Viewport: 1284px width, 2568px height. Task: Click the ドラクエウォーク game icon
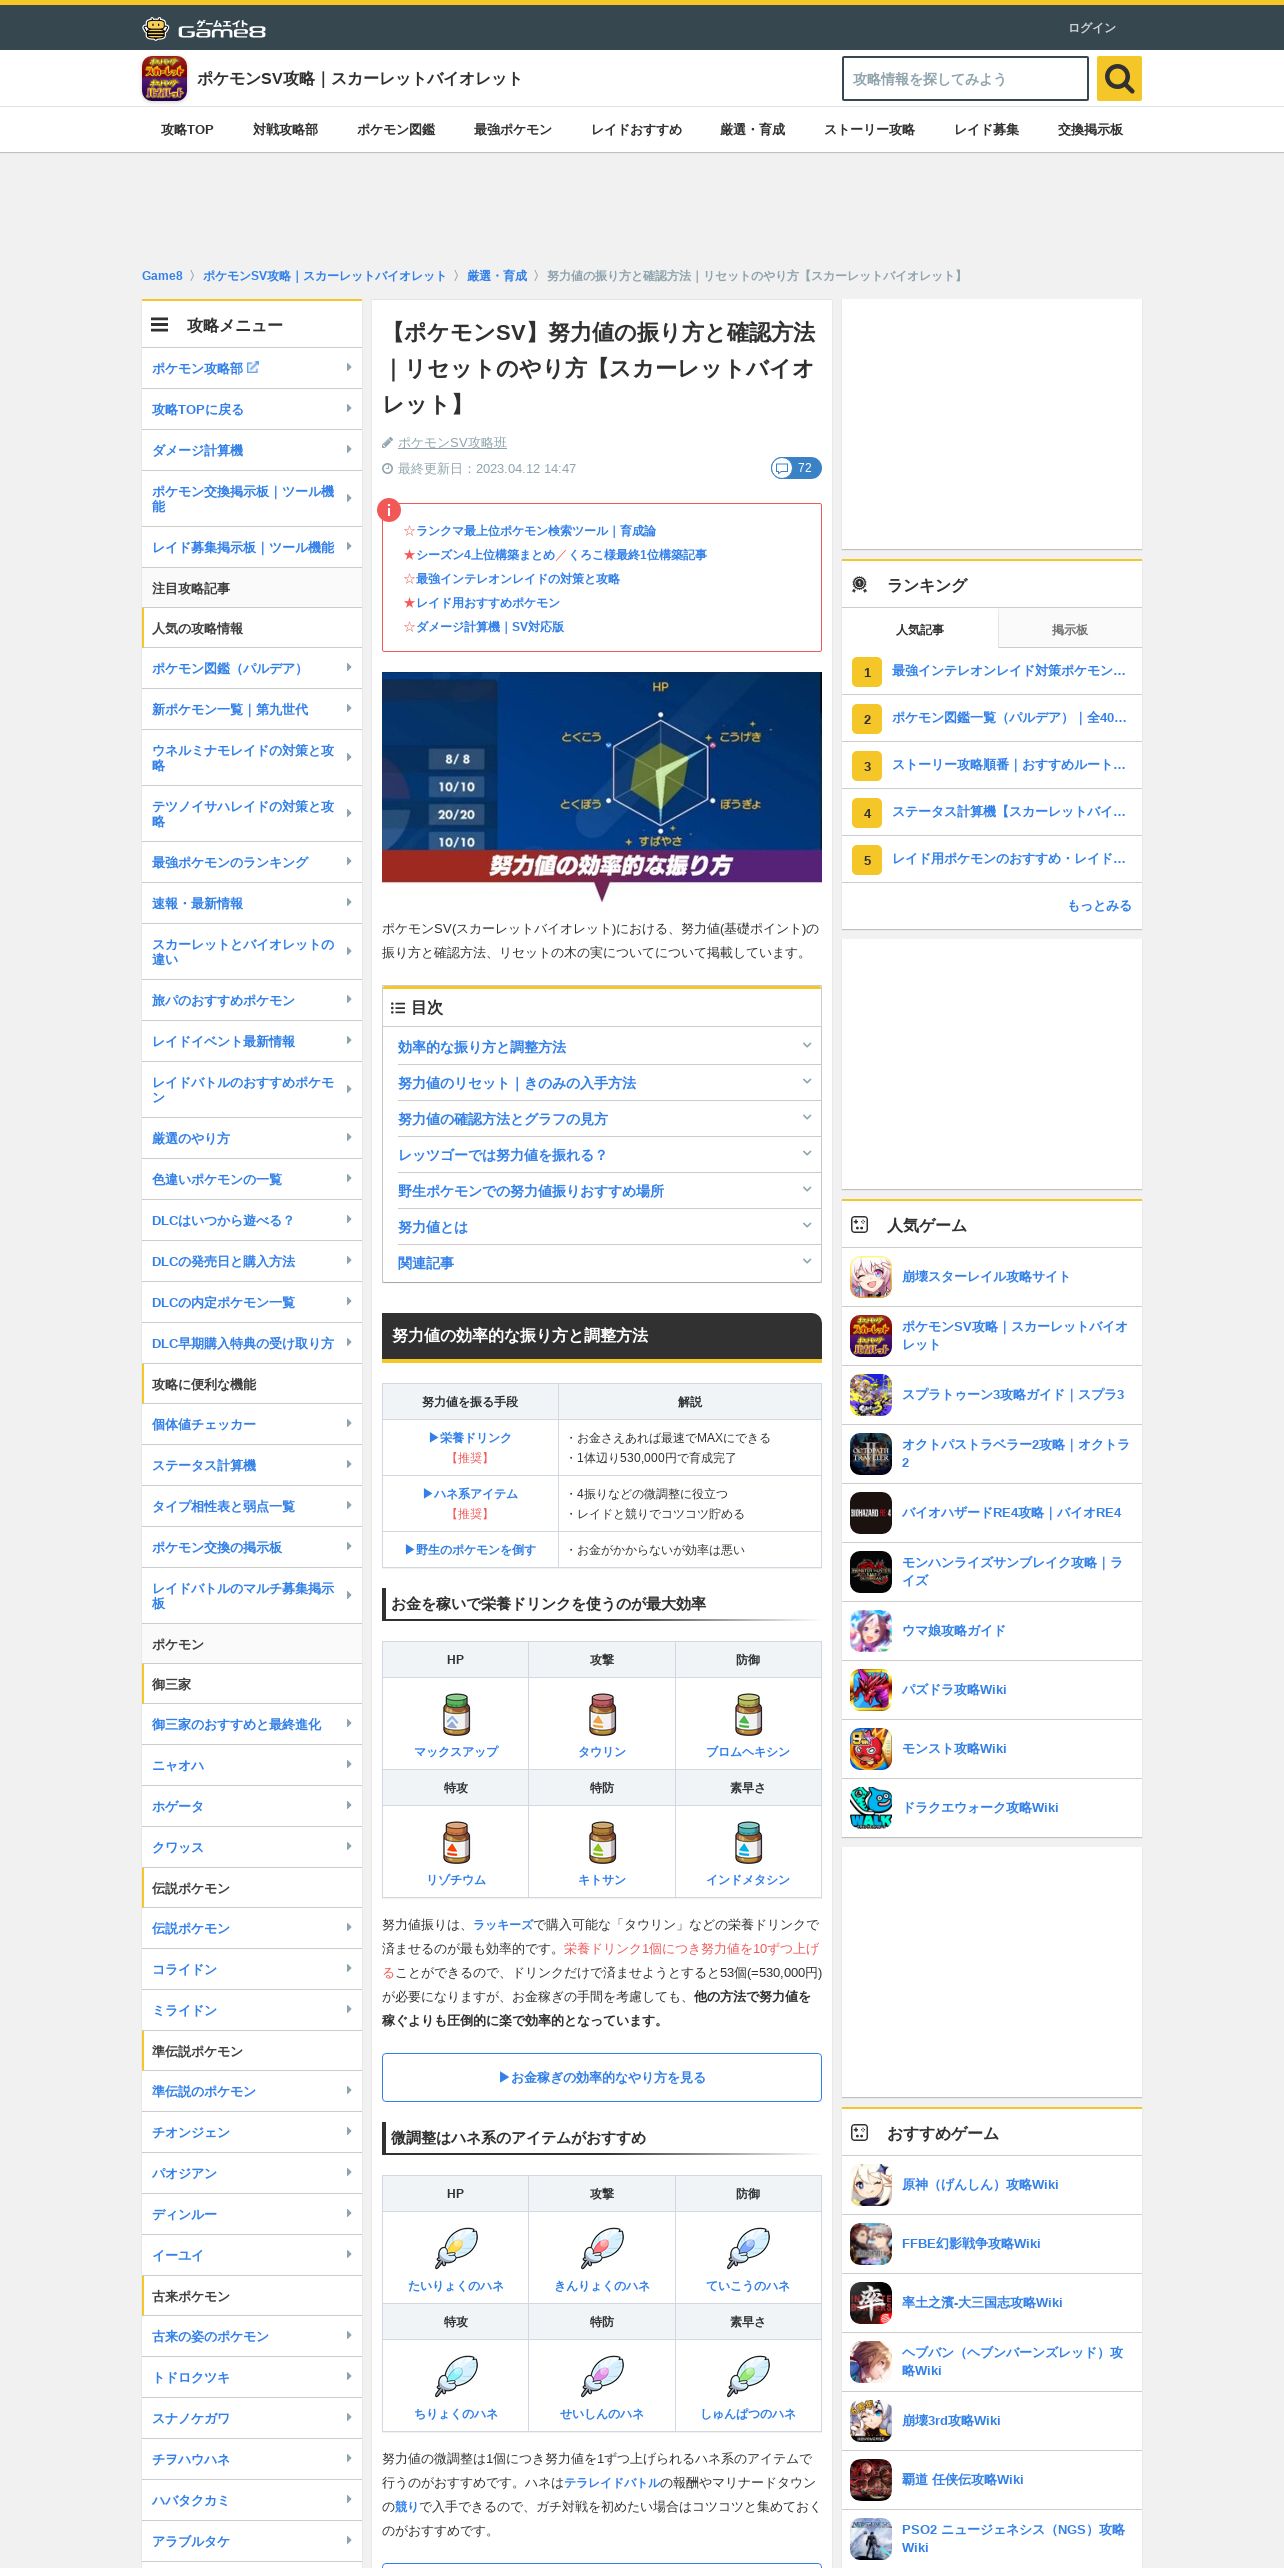(870, 1808)
